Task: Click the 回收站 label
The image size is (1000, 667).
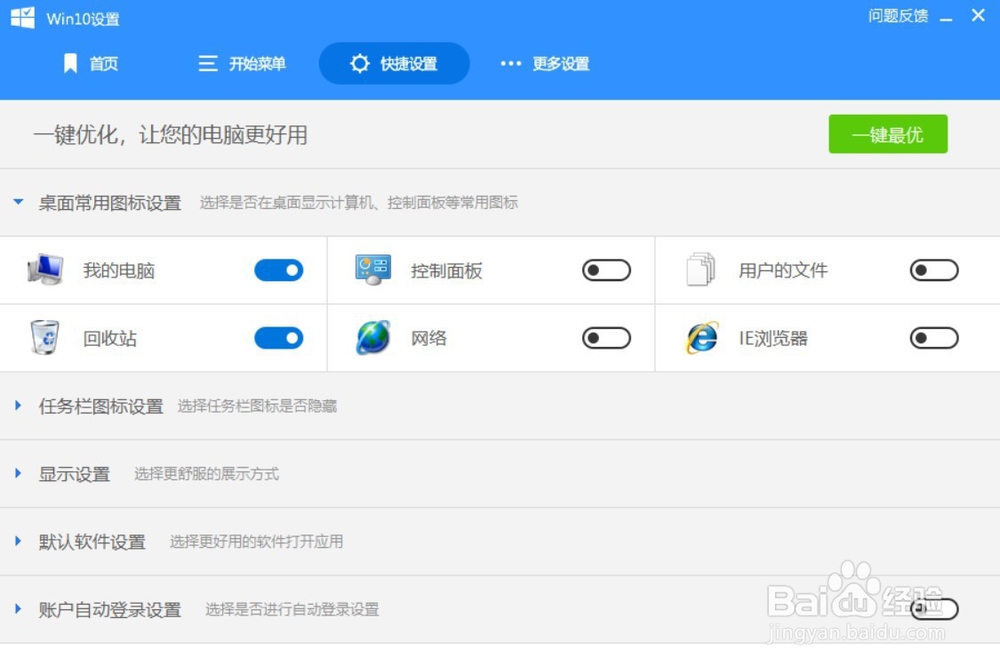Action: (110, 338)
